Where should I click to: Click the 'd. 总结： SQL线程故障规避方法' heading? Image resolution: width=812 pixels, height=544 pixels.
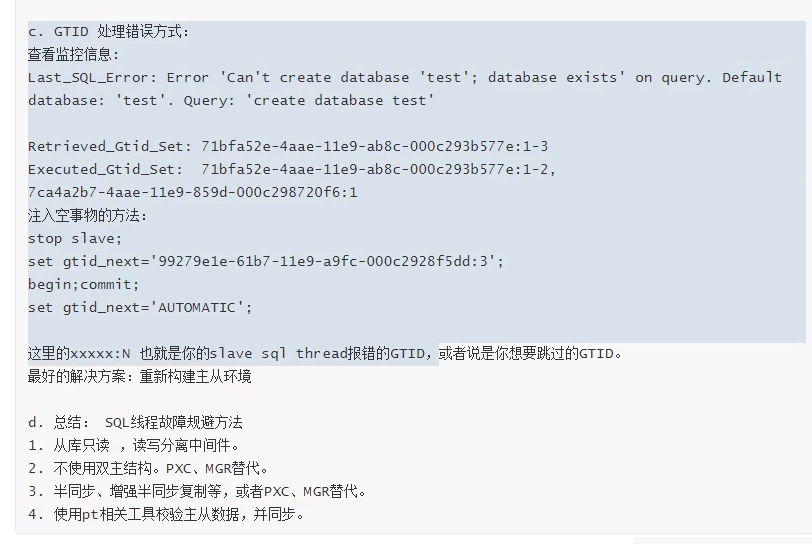pos(135,422)
